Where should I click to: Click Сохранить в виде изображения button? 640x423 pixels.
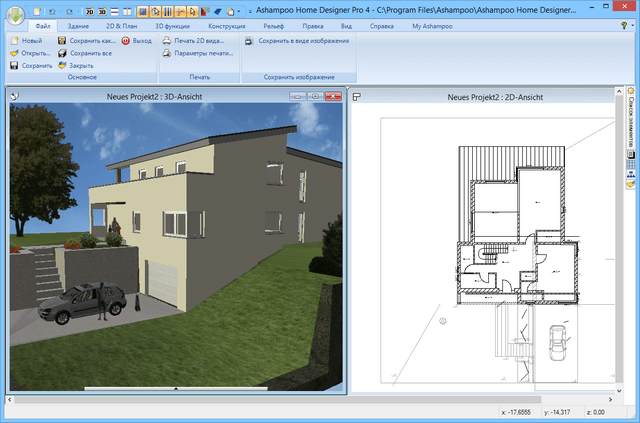[297, 41]
